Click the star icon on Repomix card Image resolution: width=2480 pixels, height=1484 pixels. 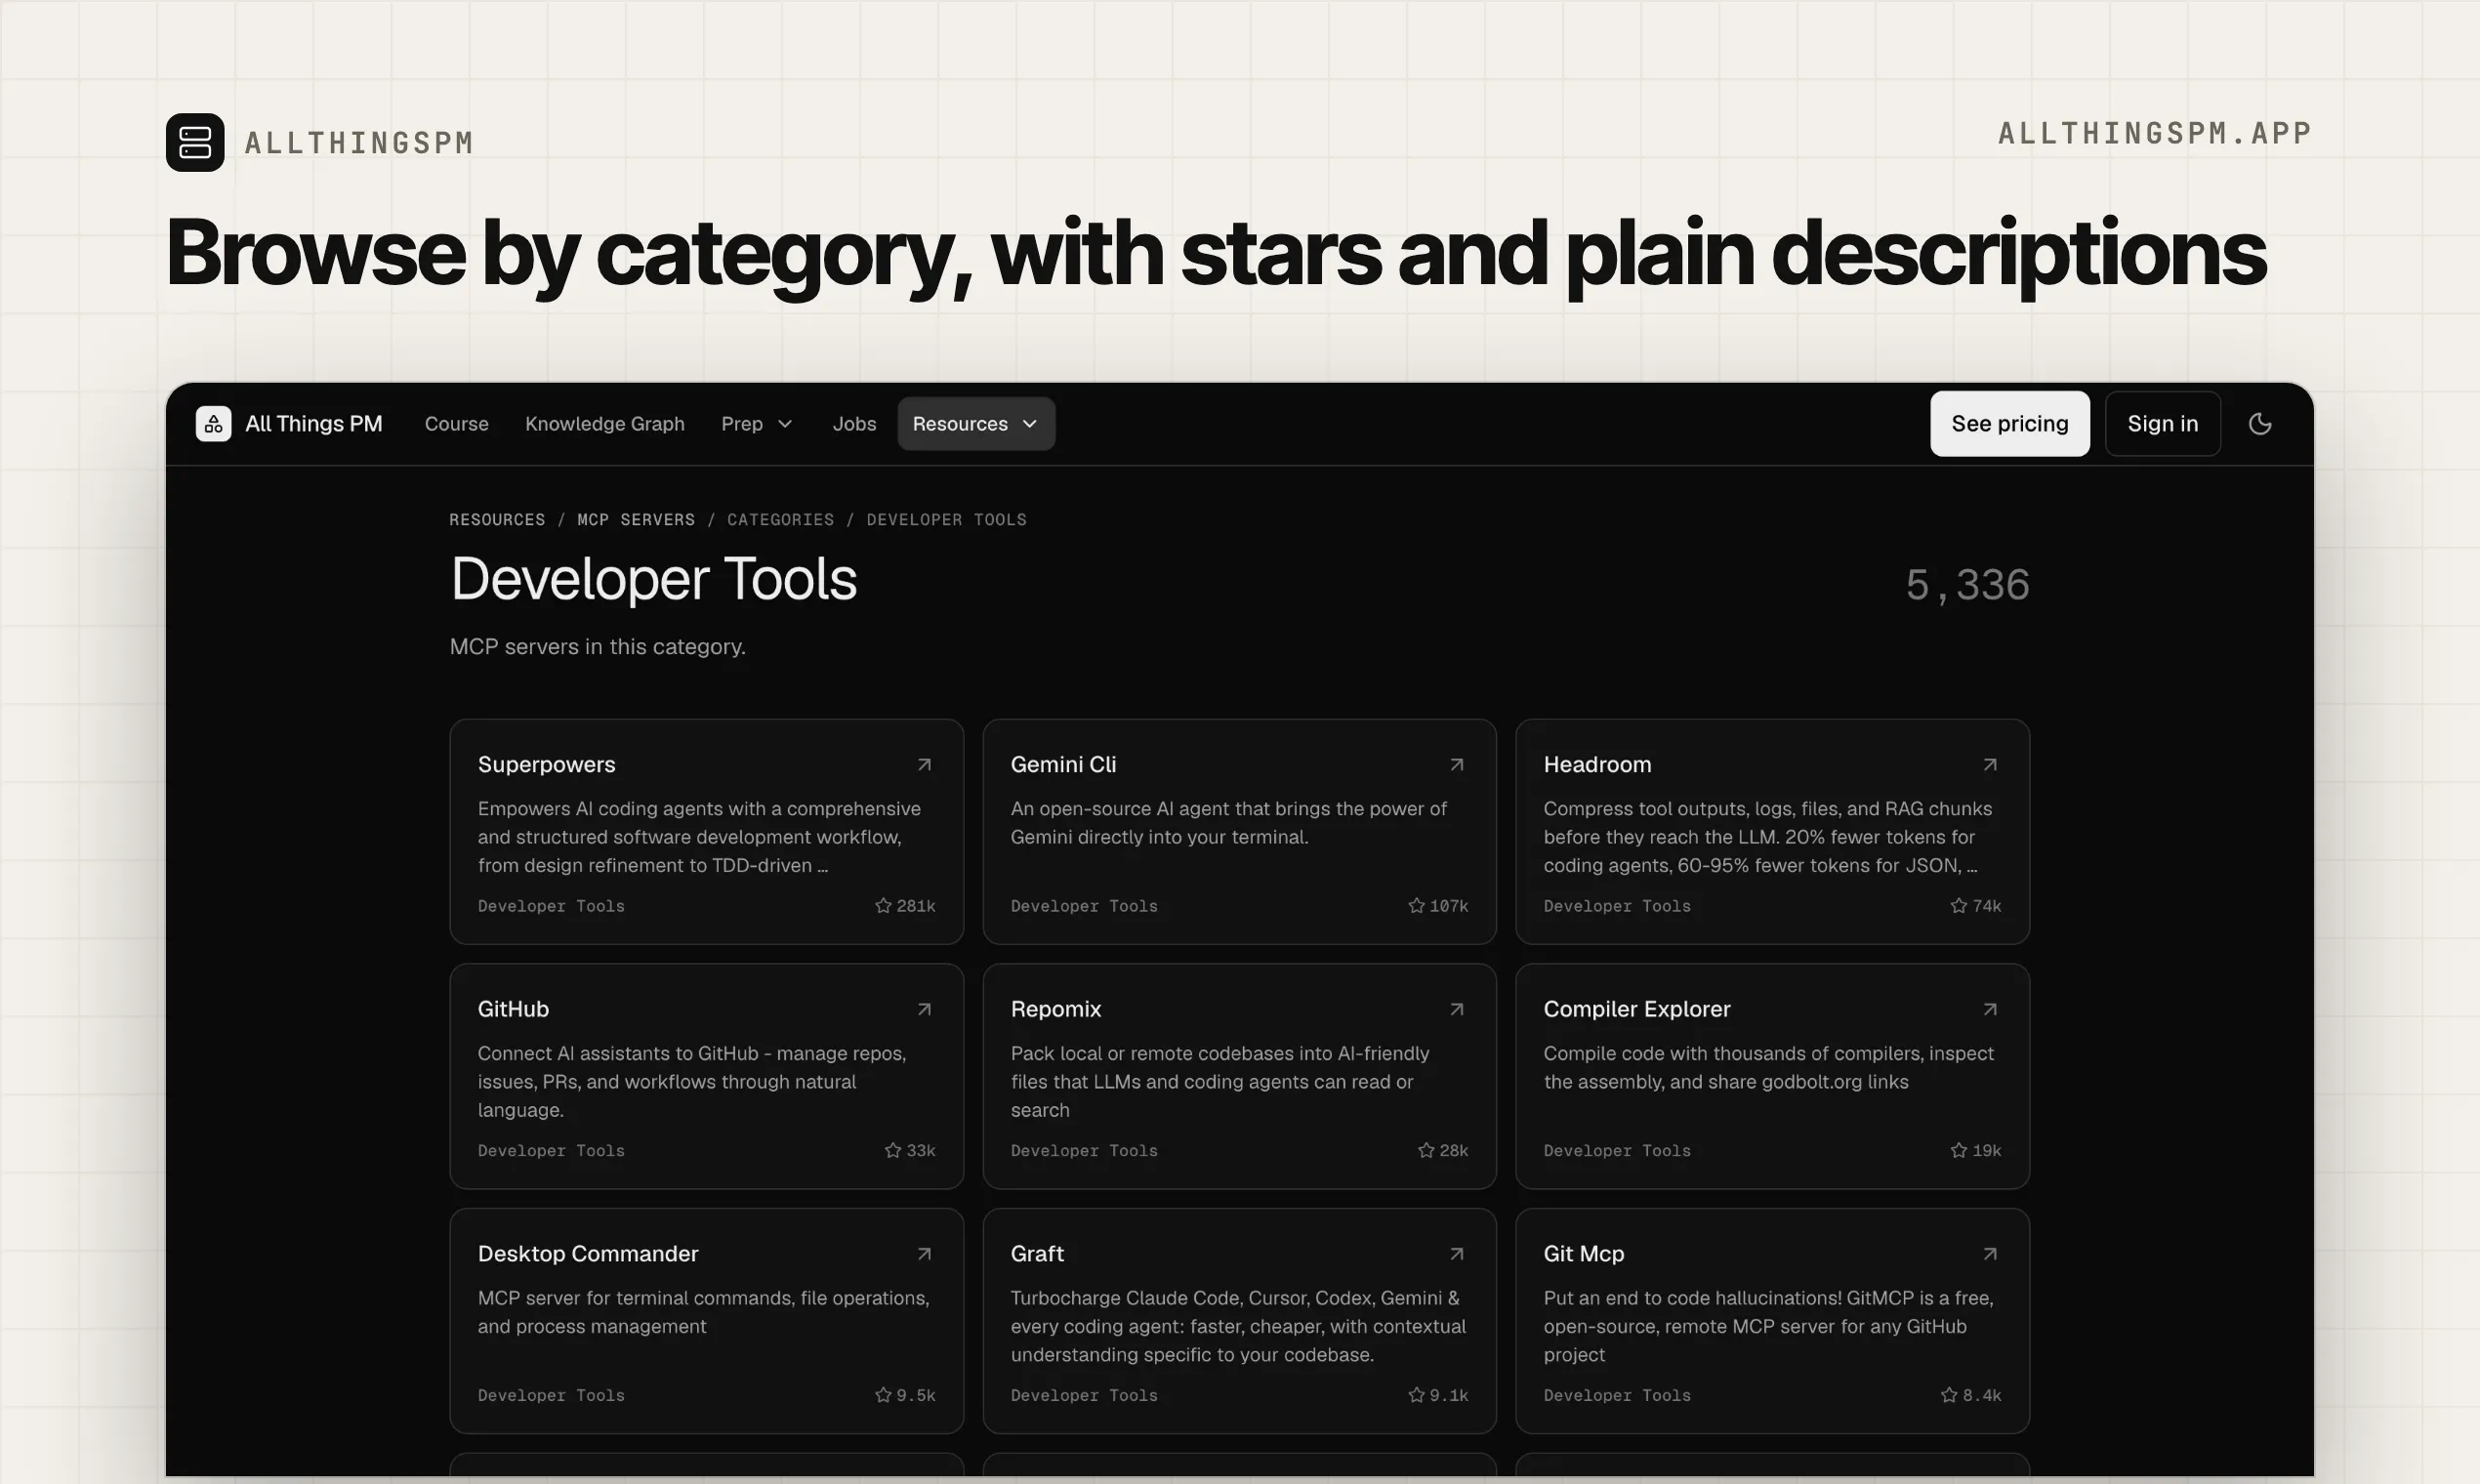point(1426,1151)
